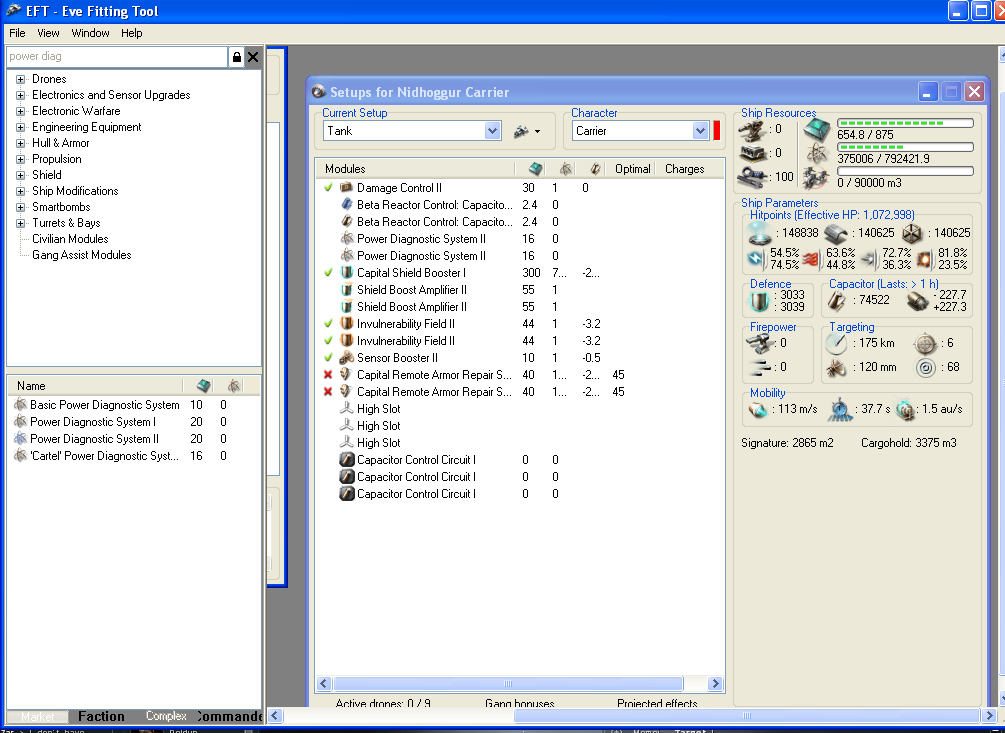Click the Projected effects label
The width and height of the screenshot is (1005, 733).
pyautogui.click(x=657, y=704)
